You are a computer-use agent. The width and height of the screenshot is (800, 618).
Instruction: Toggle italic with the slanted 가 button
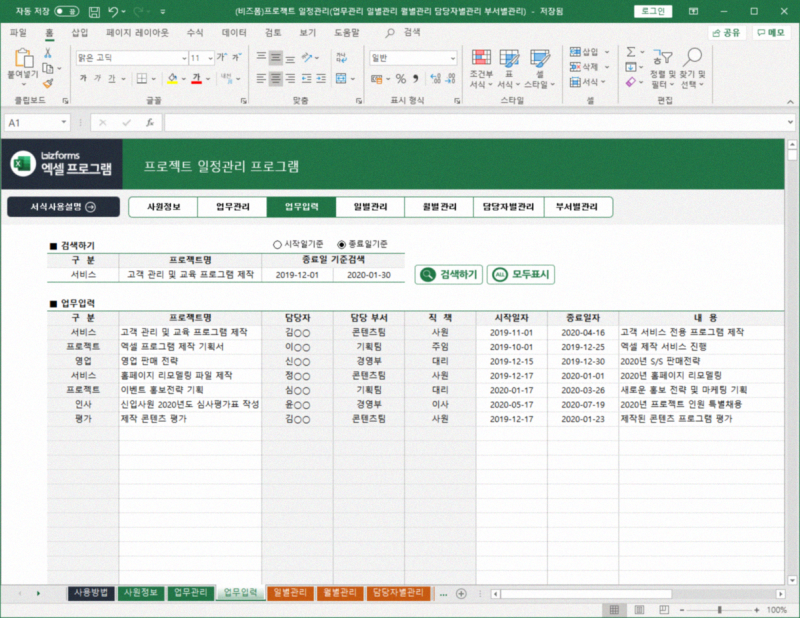click(x=97, y=79)
